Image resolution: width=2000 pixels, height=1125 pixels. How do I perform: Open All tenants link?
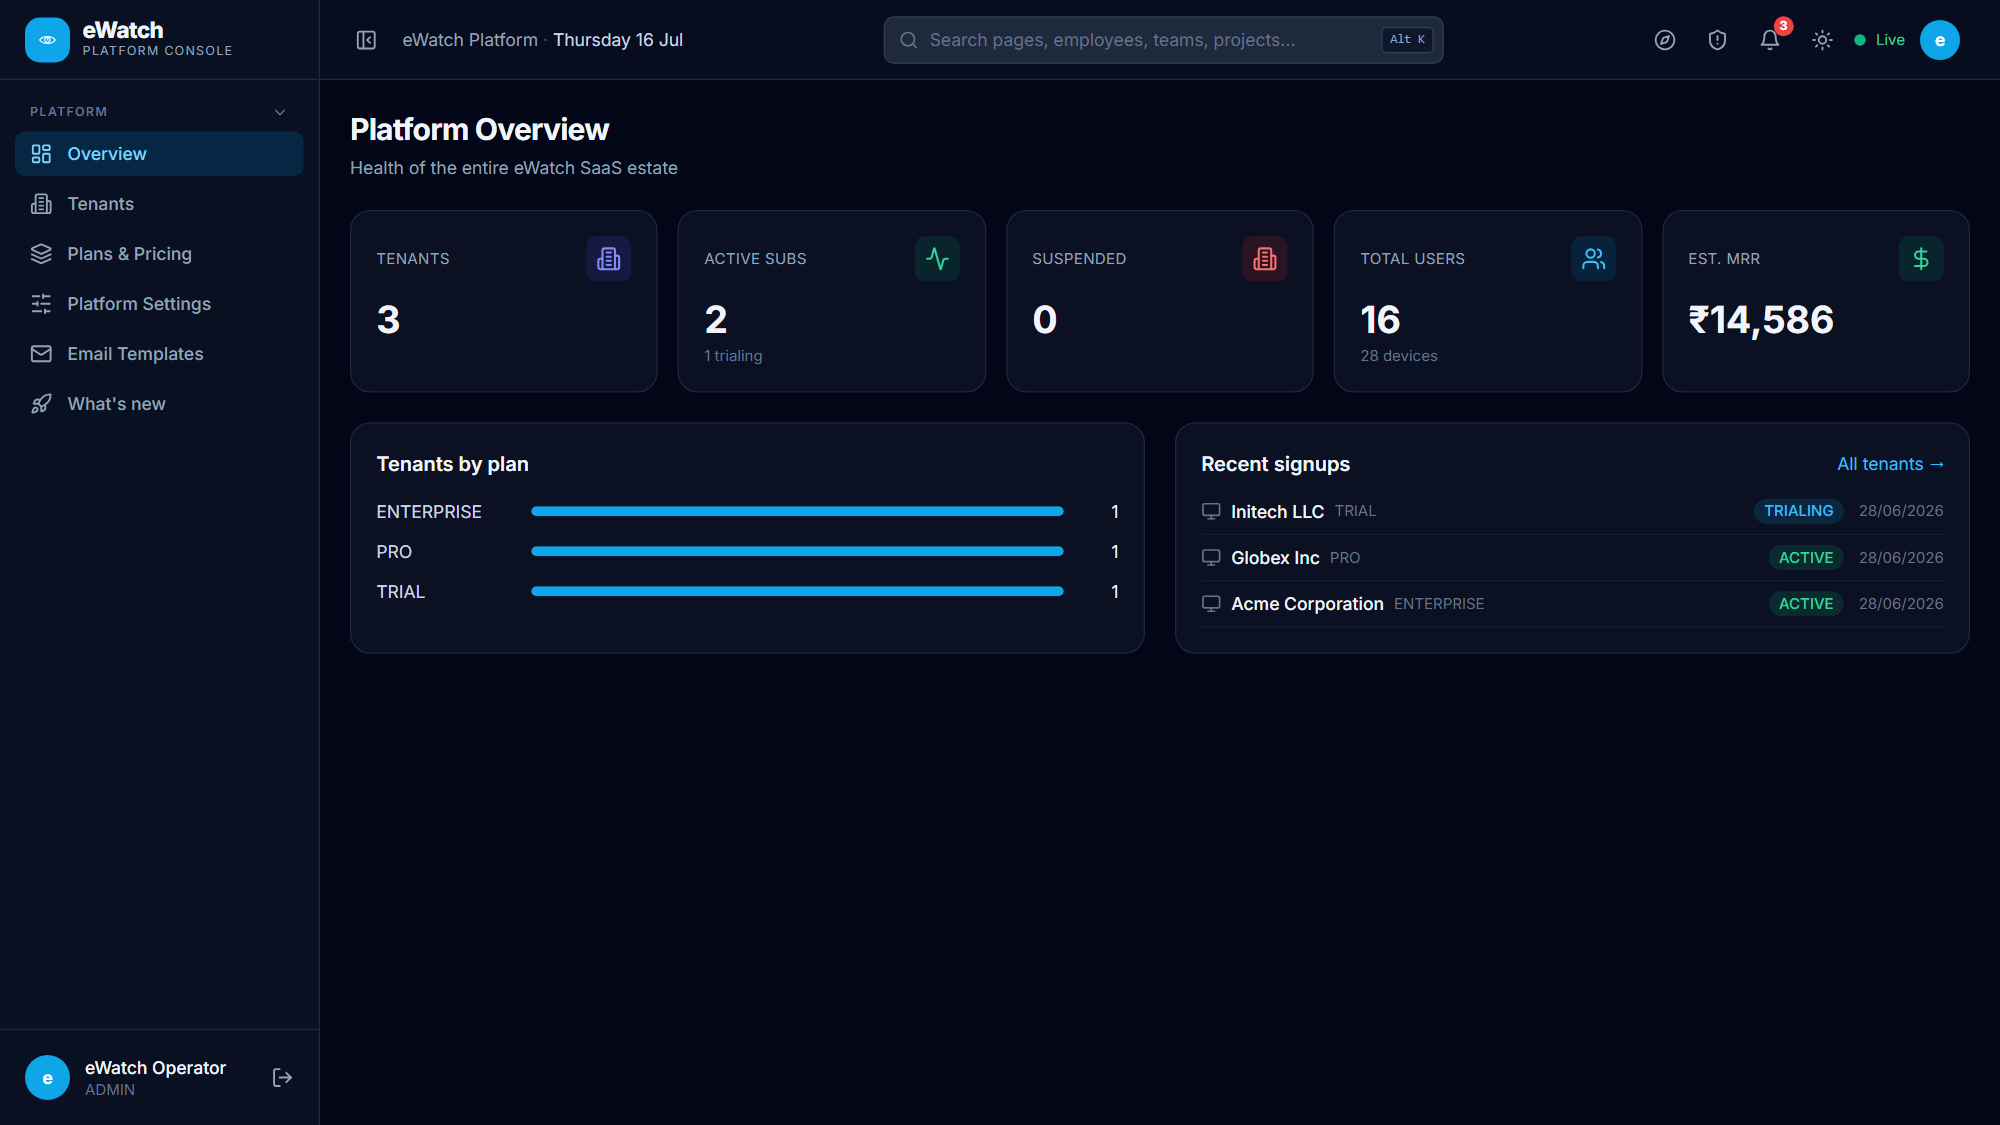point(1890,464)
